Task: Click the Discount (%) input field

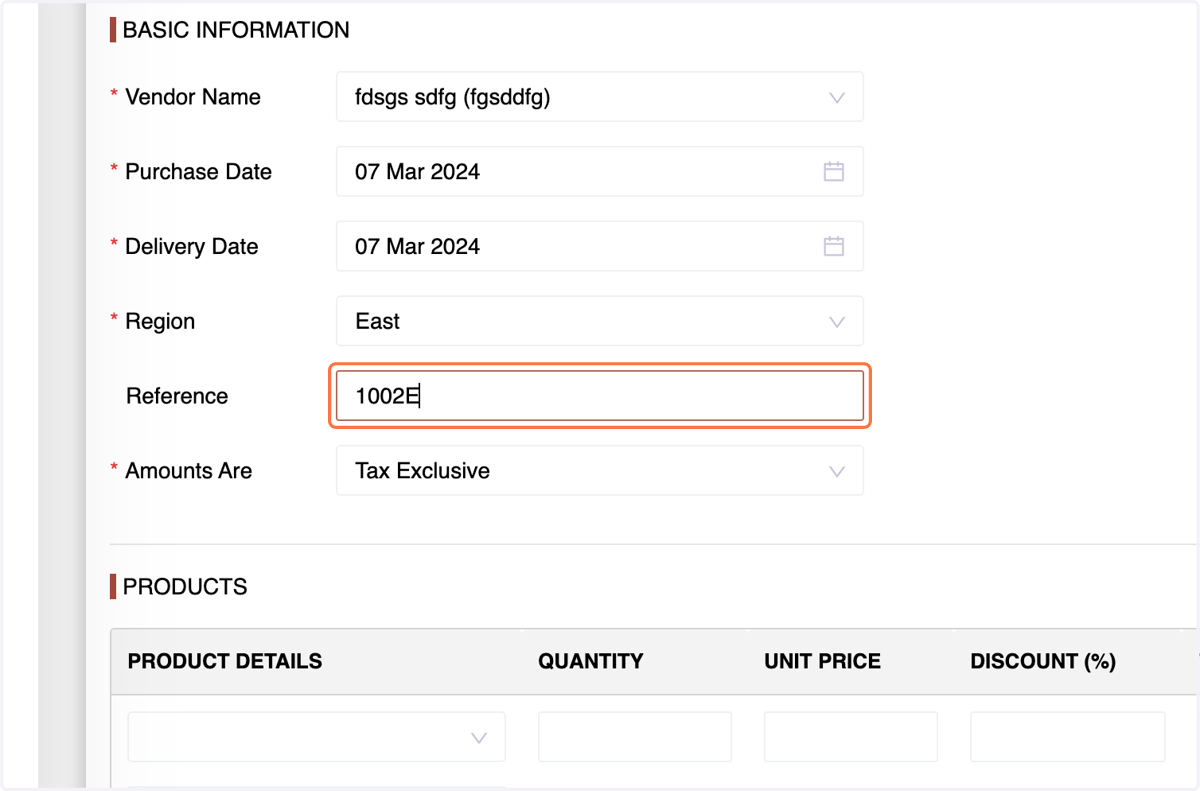Action: click(x=1068, y=737)
